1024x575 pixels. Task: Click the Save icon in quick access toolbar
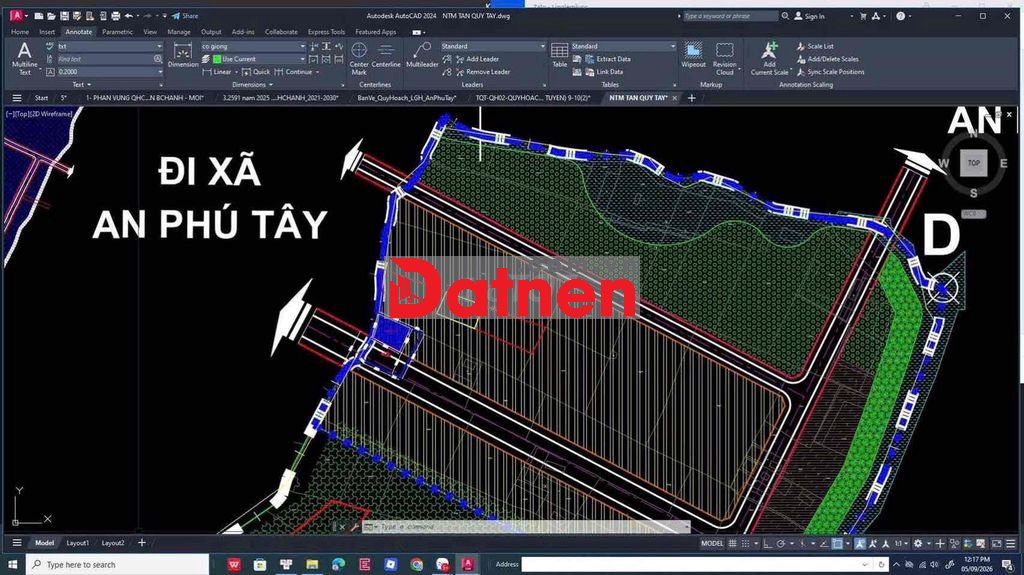[64, 16]
